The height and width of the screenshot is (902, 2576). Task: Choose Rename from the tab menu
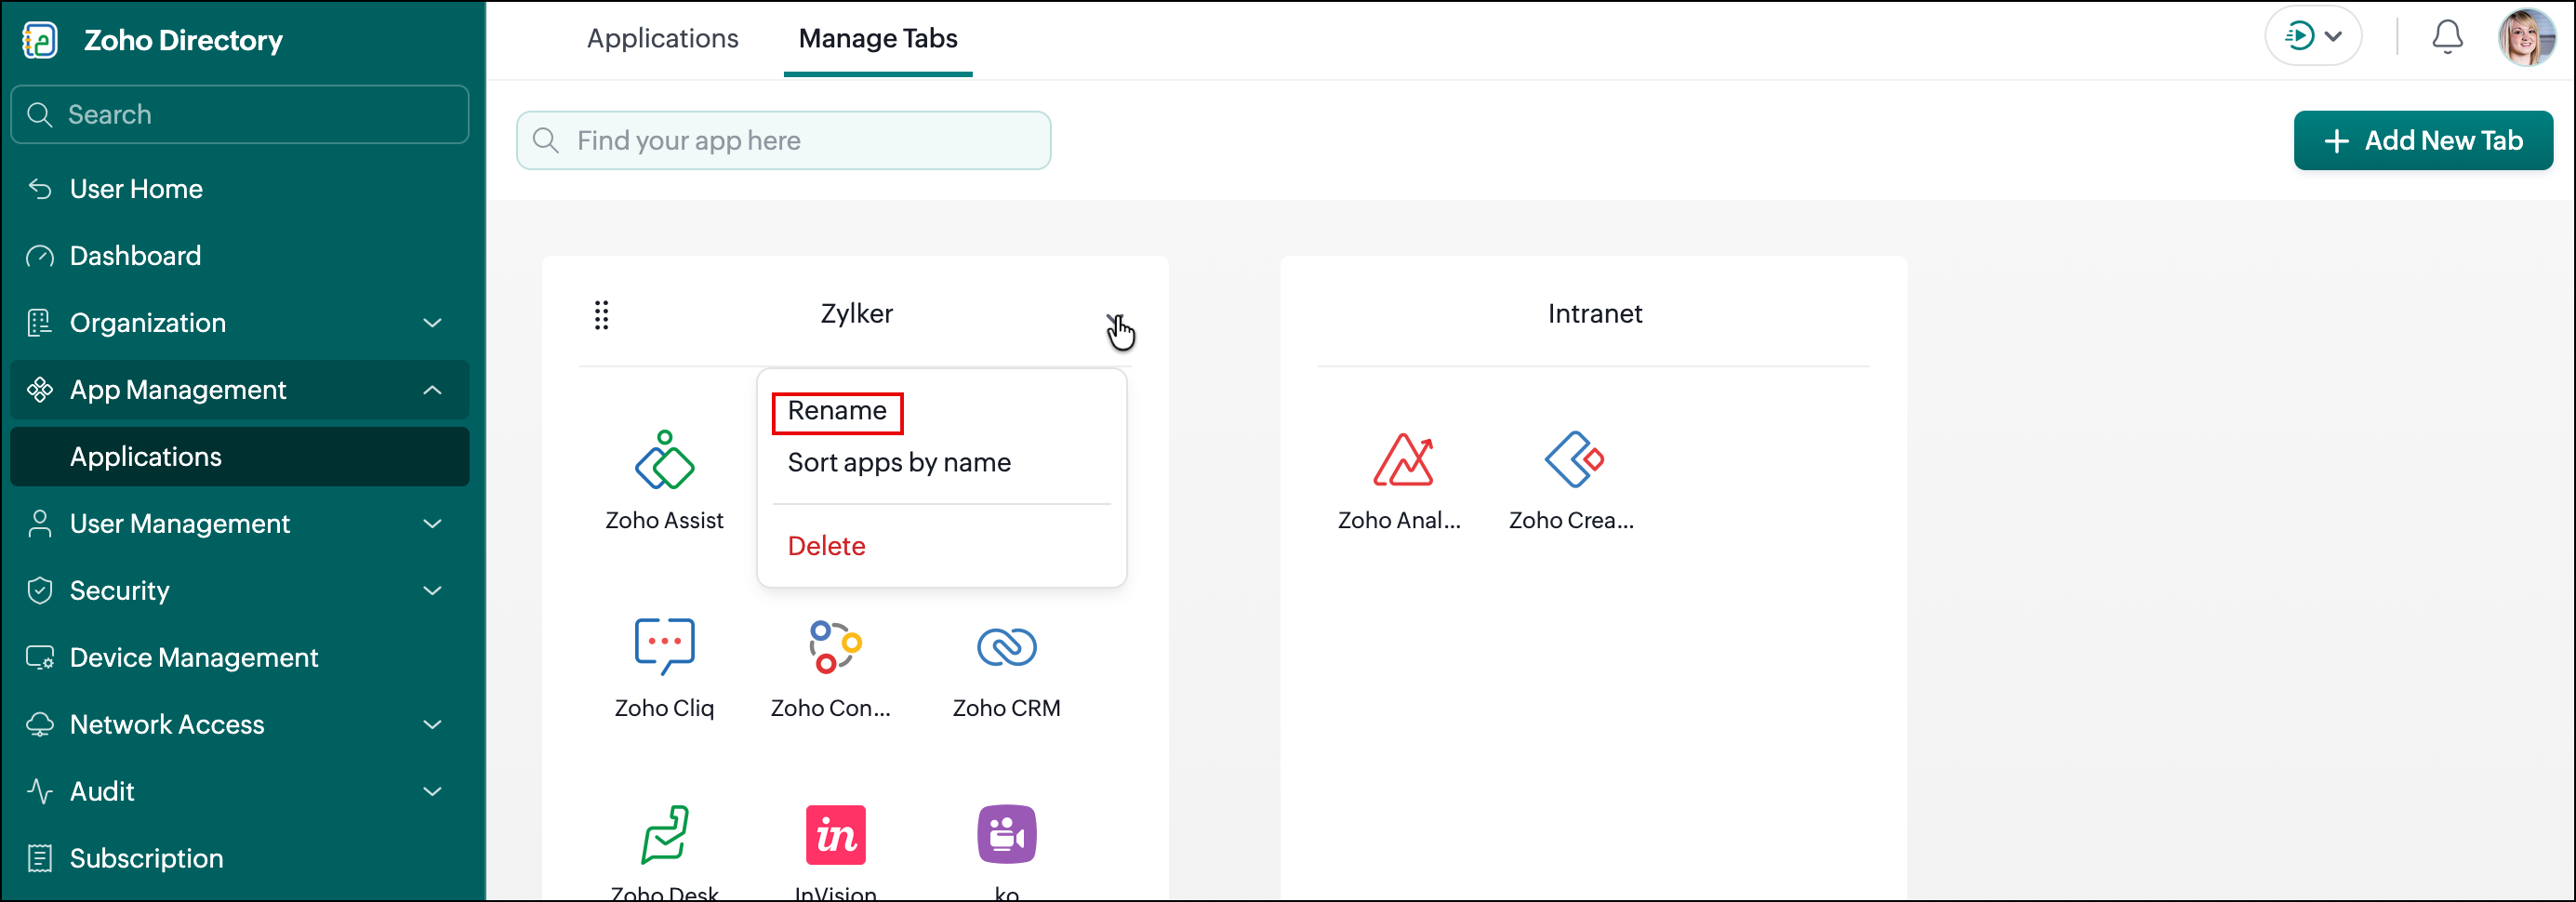coord(837,411)
